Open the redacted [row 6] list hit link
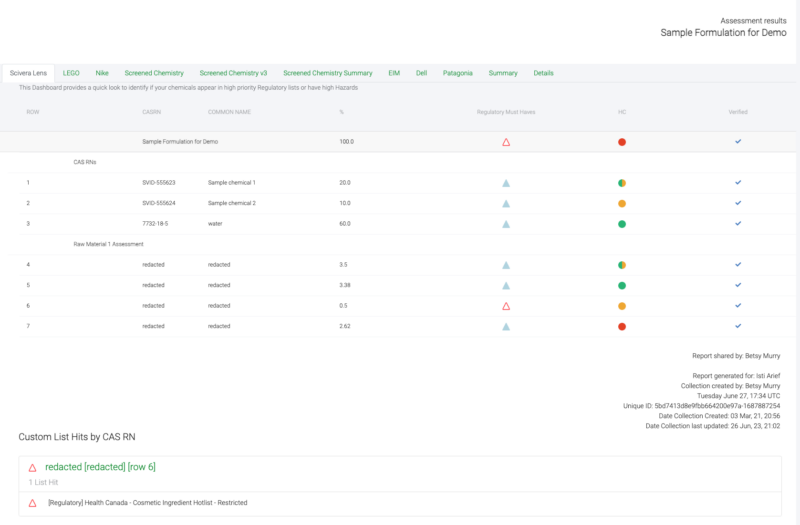 [x=100, y=467]
